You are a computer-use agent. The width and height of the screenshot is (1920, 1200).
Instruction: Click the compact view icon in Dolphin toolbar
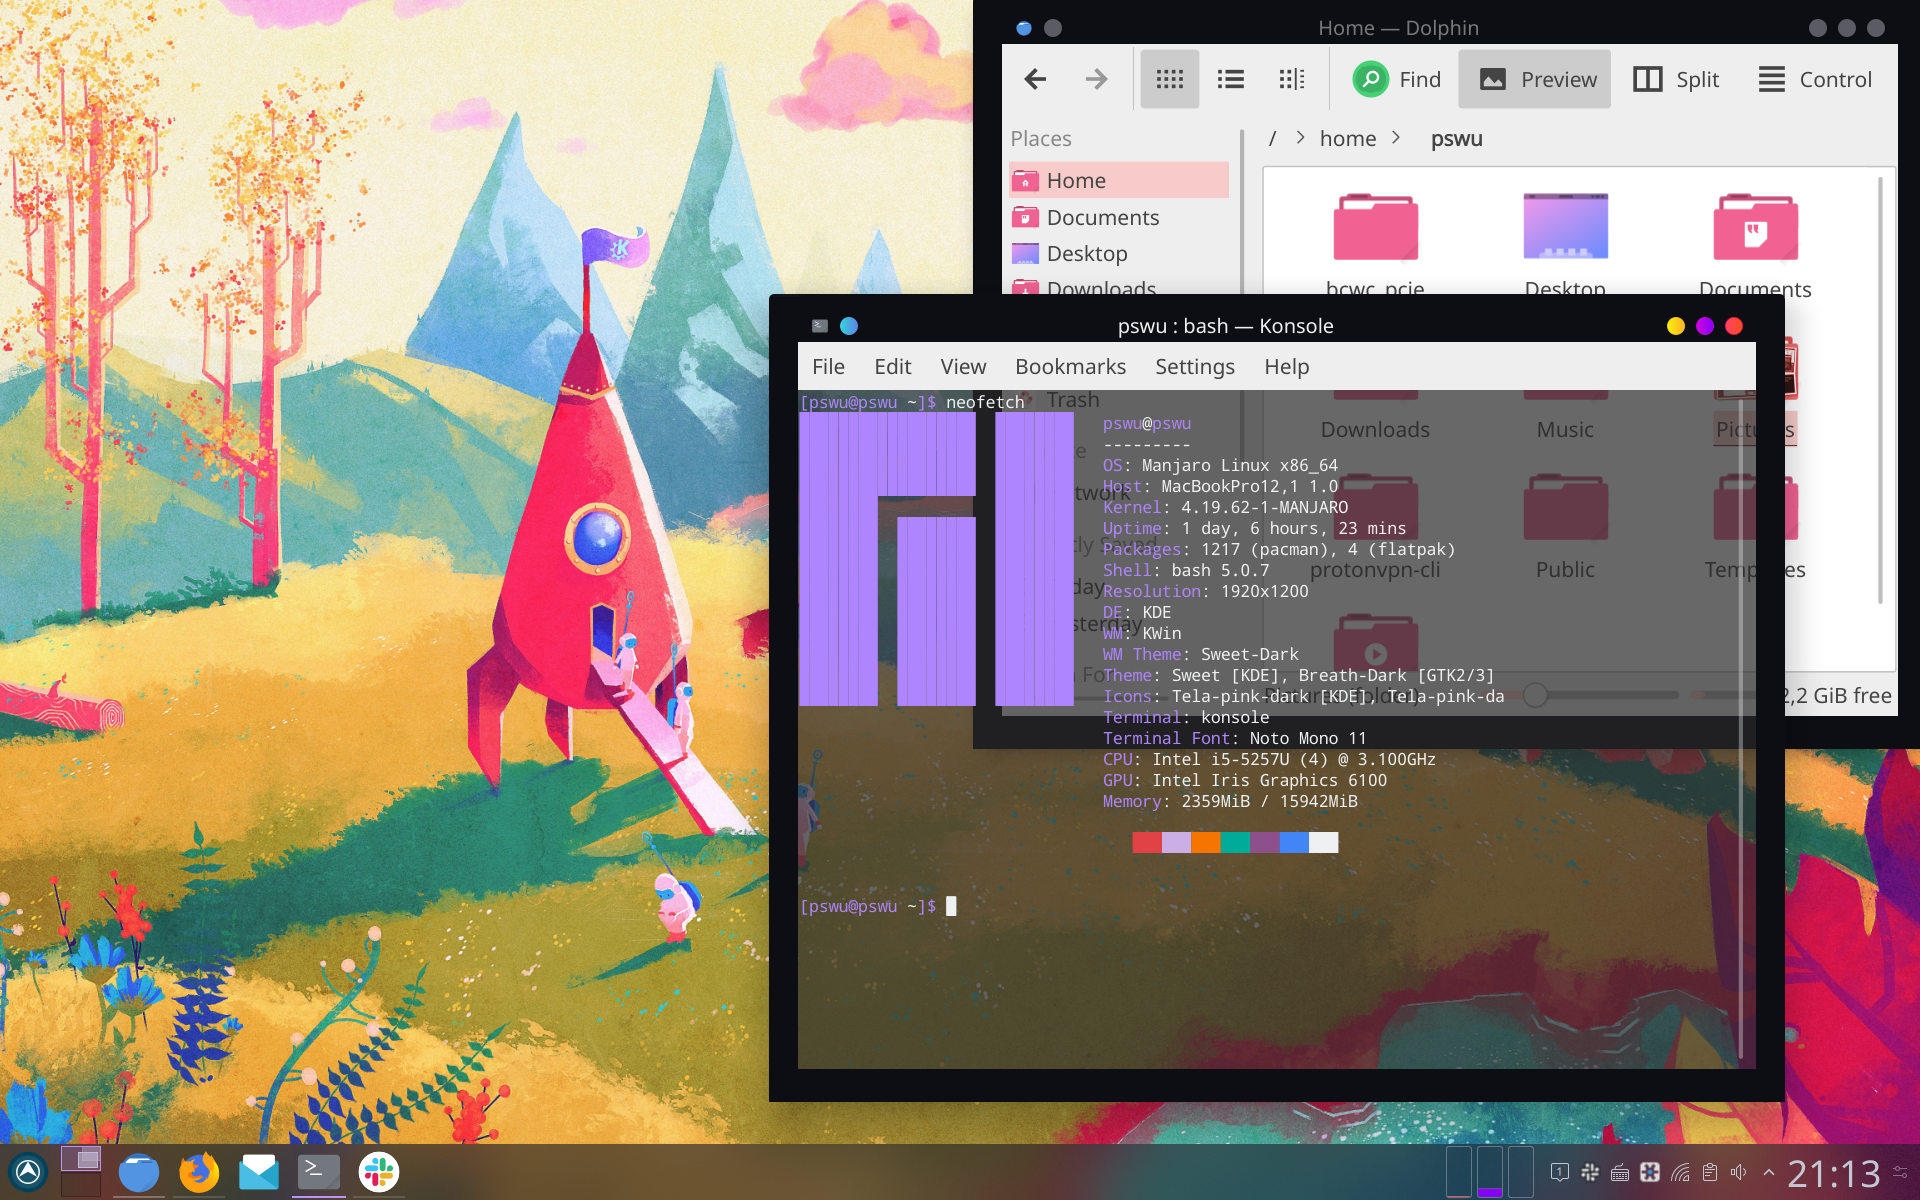tap(1290, 79)
